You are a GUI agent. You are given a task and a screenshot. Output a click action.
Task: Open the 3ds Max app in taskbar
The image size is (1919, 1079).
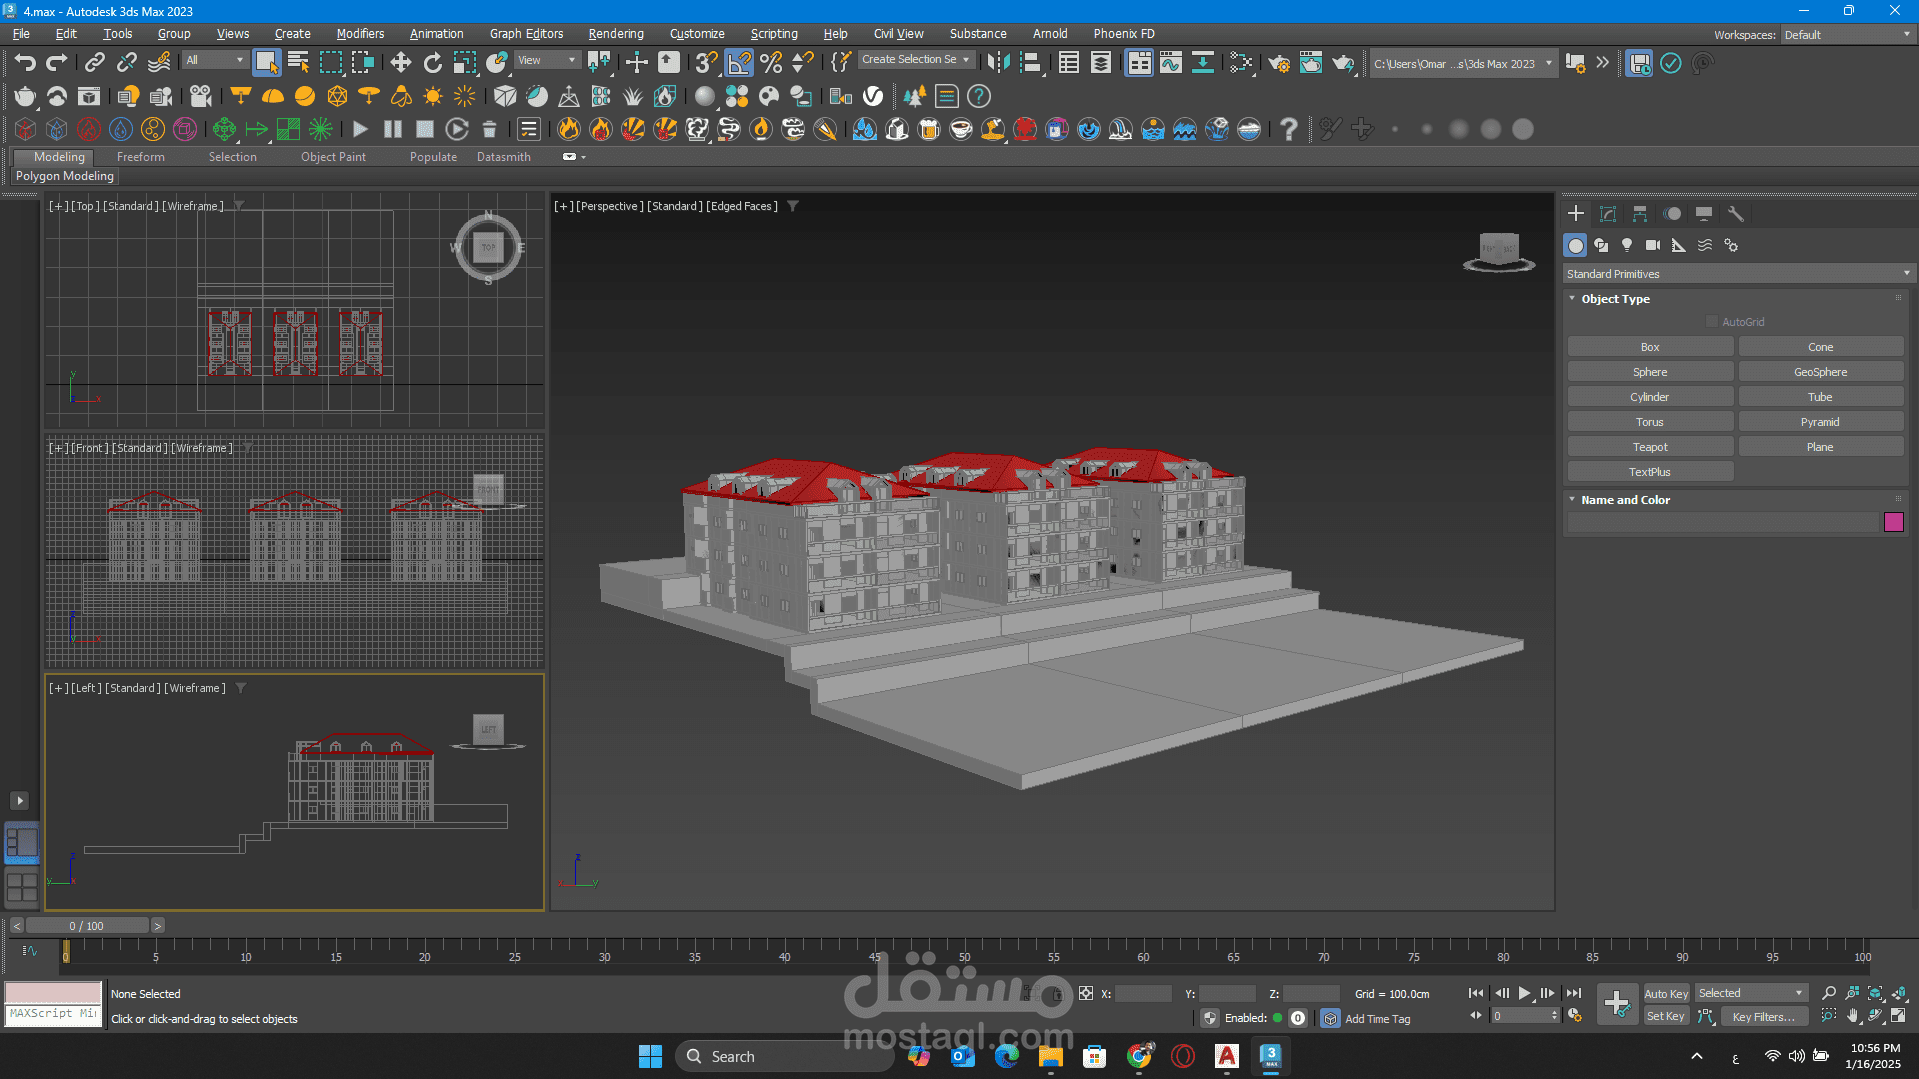pos(1270,1056)
